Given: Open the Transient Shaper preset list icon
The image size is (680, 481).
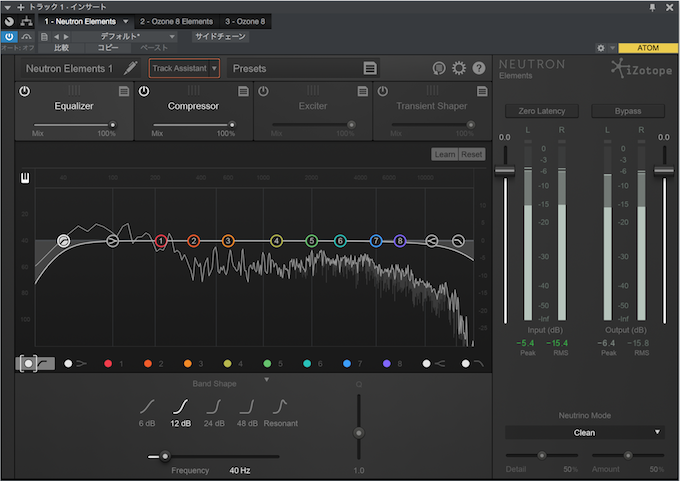Looking at the screenshot, I should (x=482, y=91).
